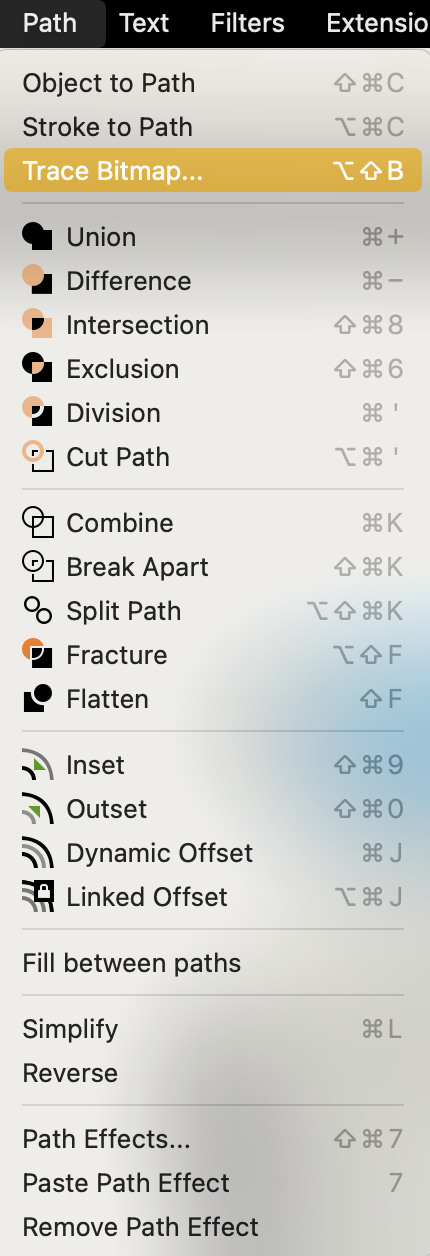
Task: Click the Union icon
Action: 37,237
